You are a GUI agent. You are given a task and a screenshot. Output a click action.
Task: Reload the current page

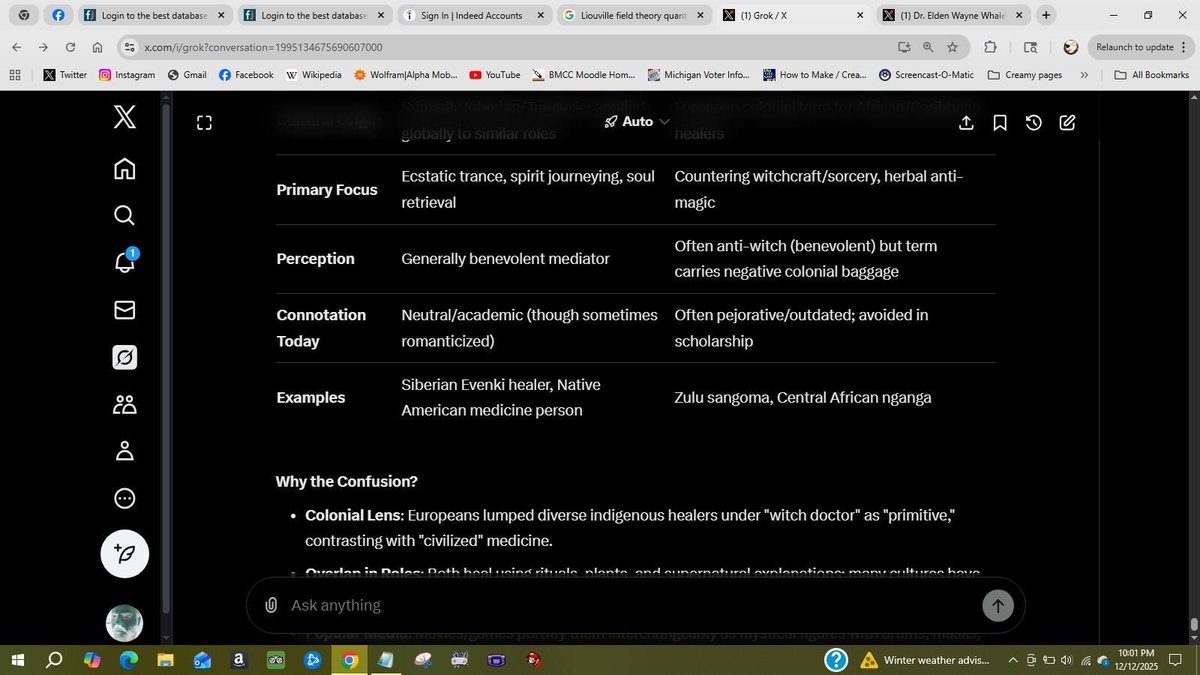coord(70,47)
